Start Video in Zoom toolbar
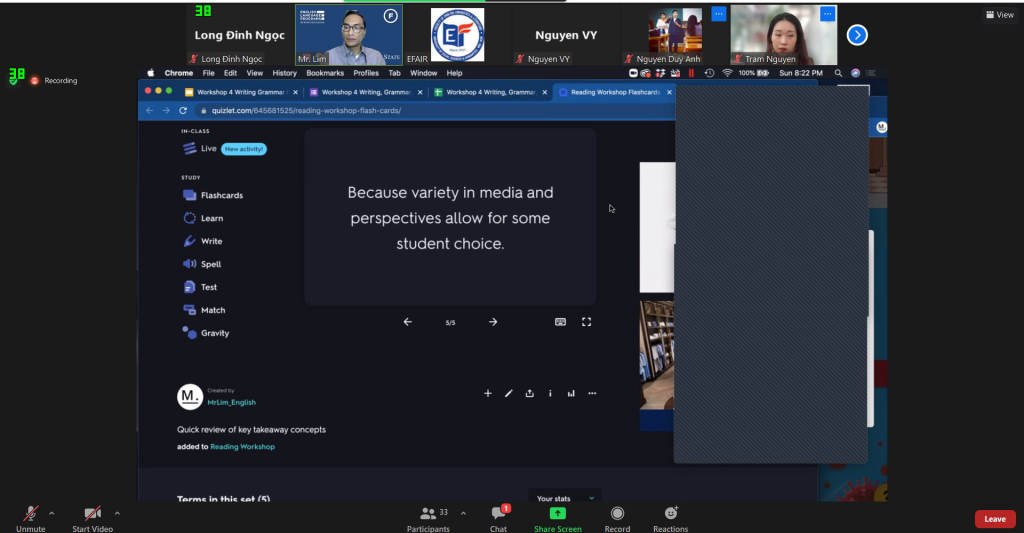1024x533 pixels. pyautogui.click(x=93, y=519)
